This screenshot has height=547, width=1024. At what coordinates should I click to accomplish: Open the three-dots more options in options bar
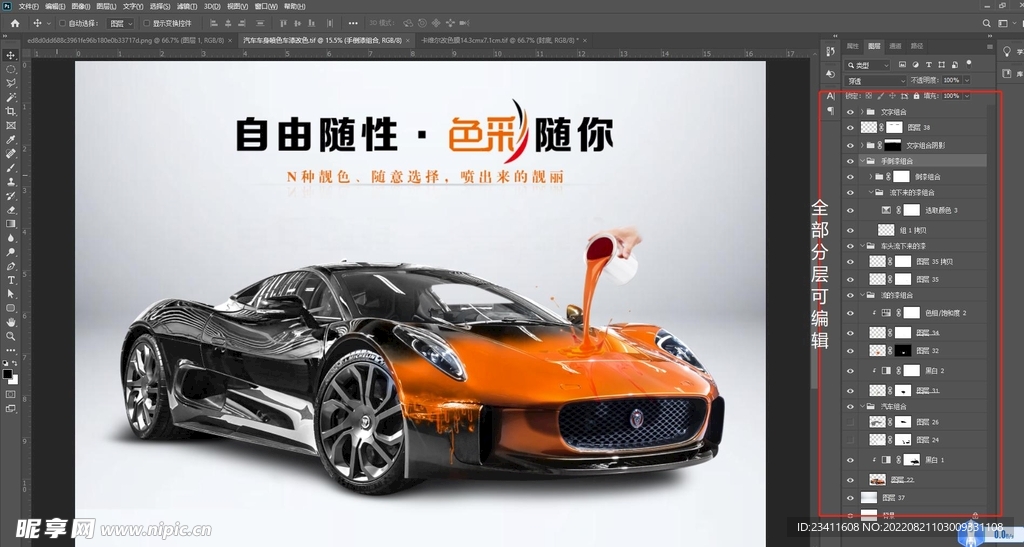coord(353,23)
